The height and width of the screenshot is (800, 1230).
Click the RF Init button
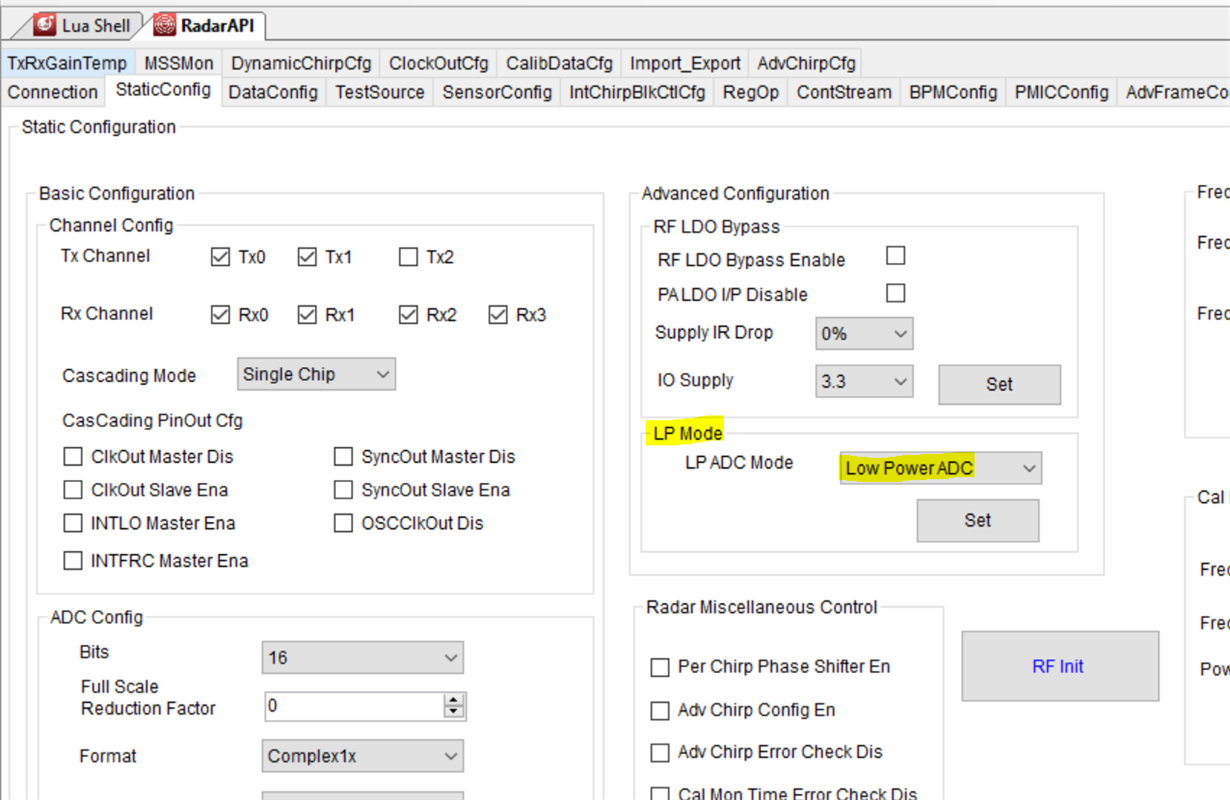click(1059, 666)
